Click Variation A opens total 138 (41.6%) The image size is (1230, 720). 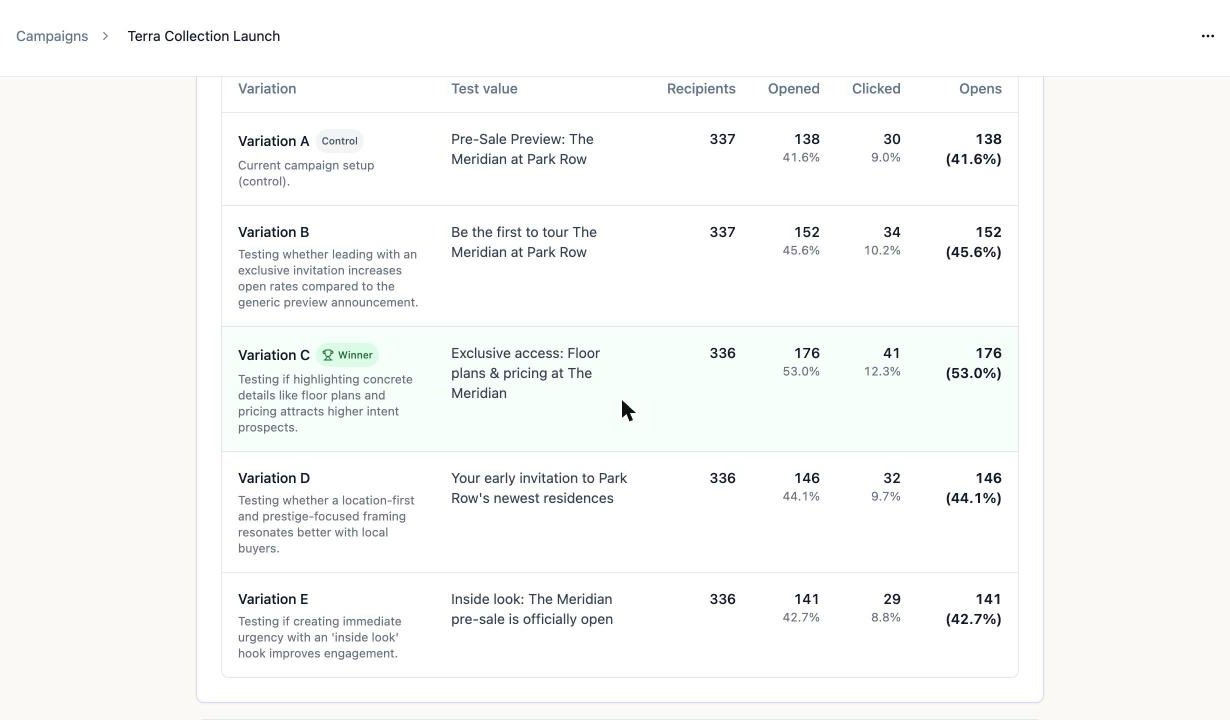point(974,149)
